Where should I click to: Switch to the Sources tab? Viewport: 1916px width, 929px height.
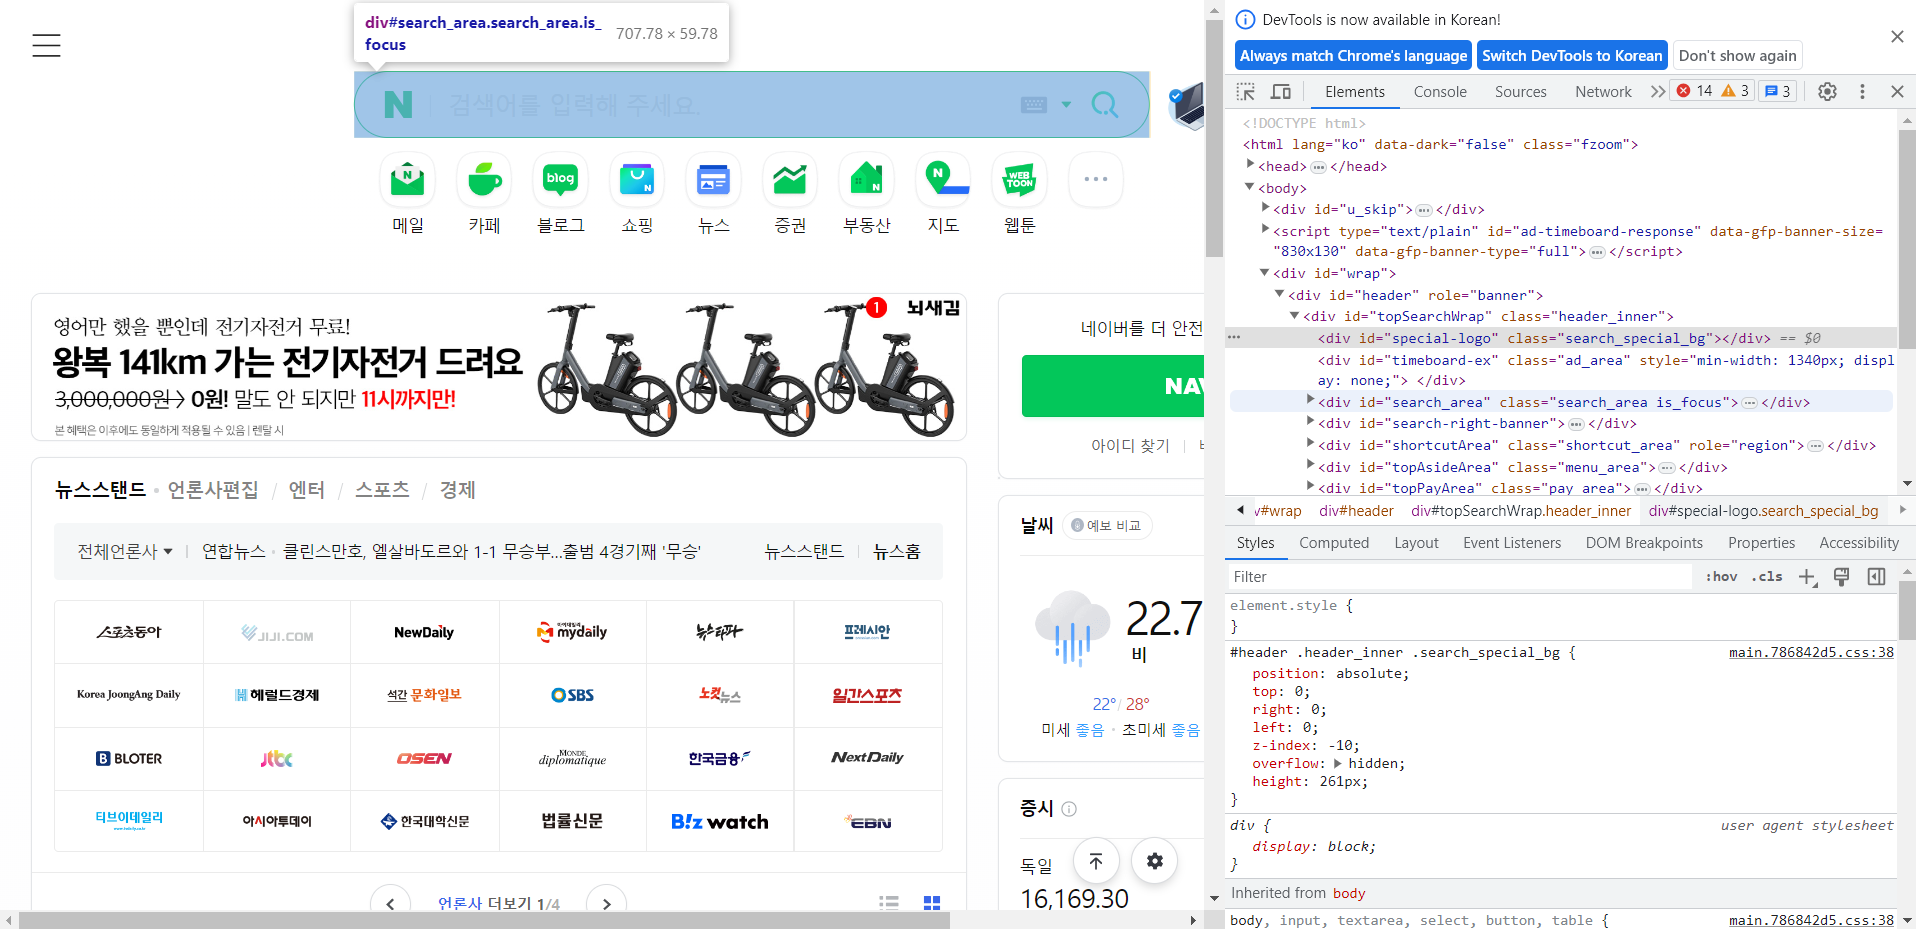(x=1520, y=91)
